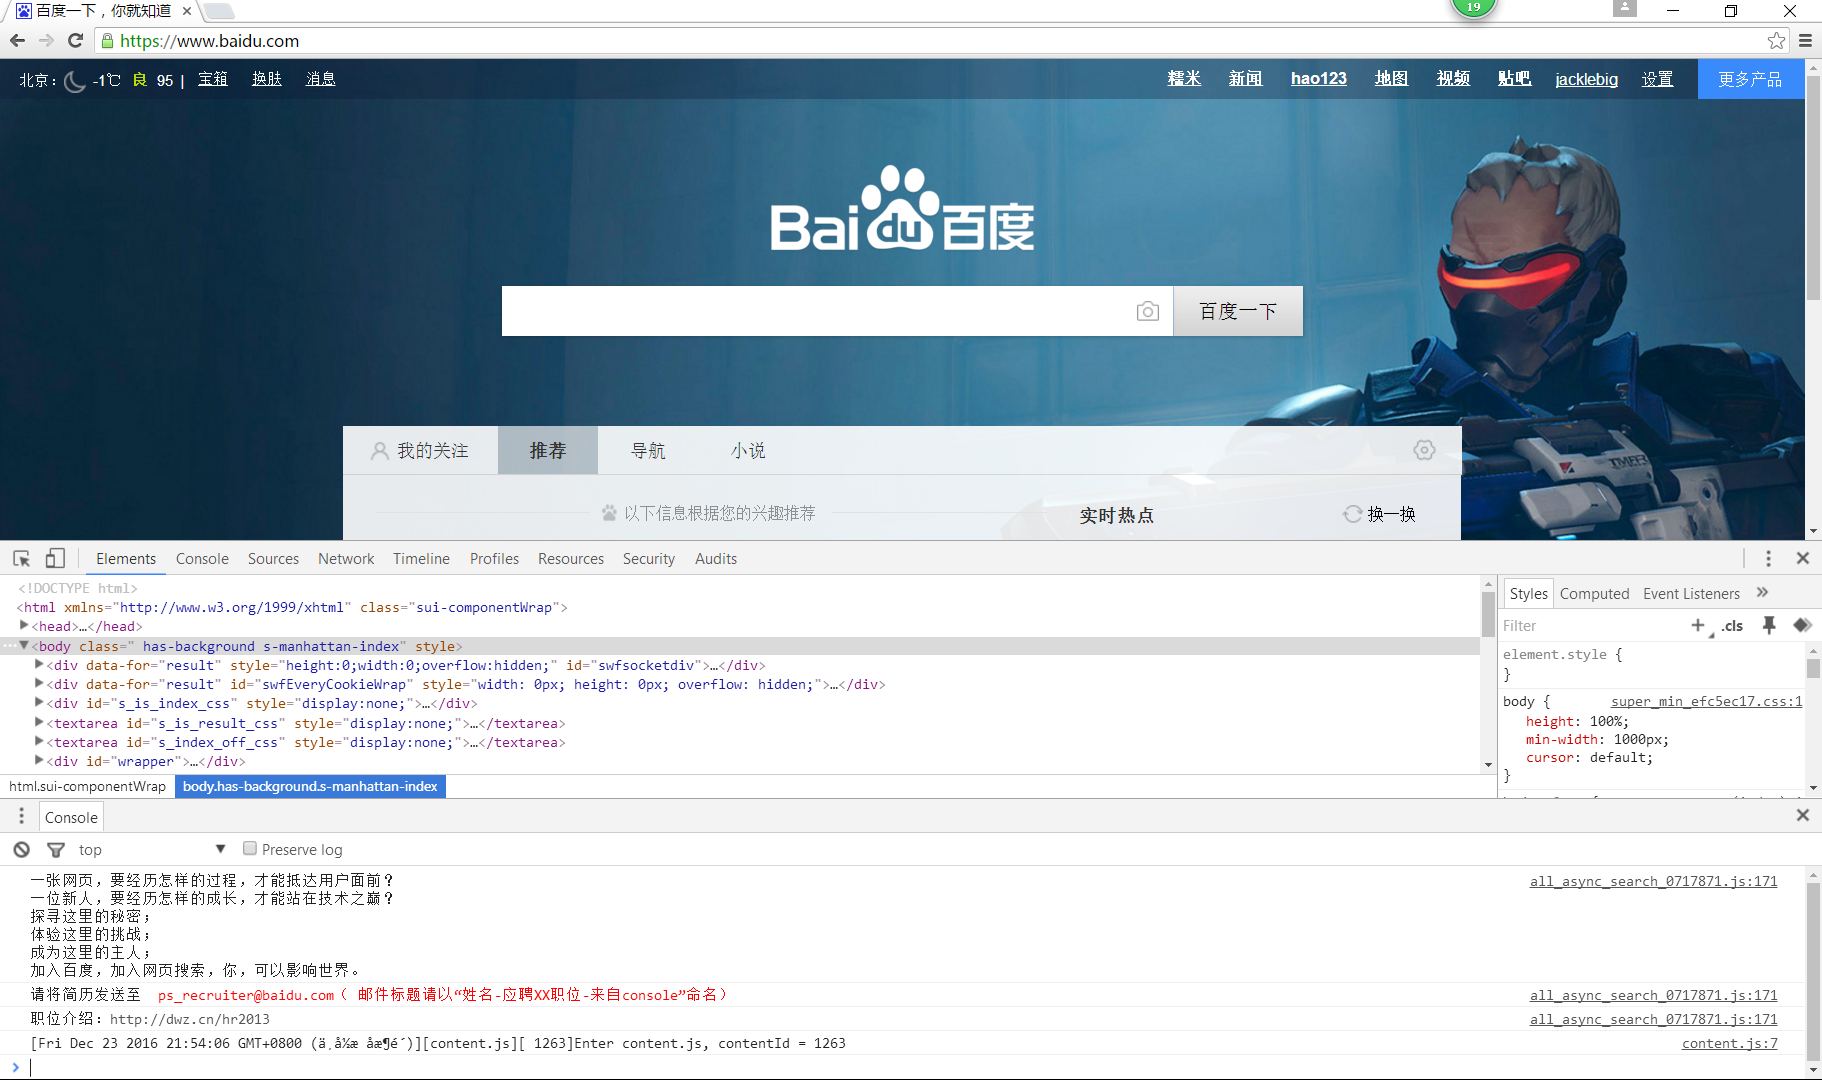This screenshot has height=1080, width=1822.
Task: Open content.js:7 source link
Action: [1730, 1043]
